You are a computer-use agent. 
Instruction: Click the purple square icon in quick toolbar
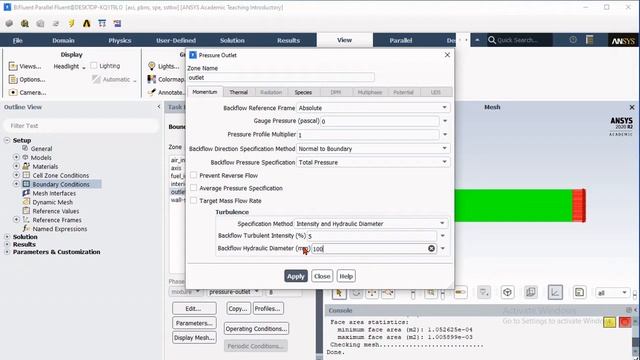(x=118, y=24)
